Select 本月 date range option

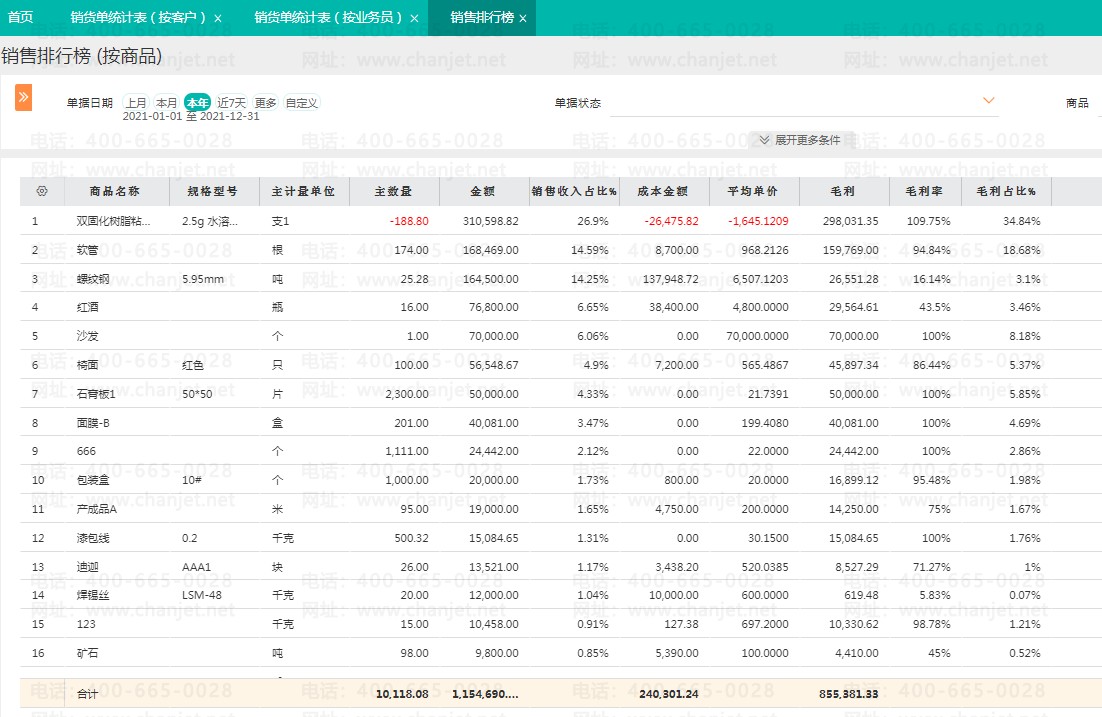pyautogui.click(x=167, y=103)
